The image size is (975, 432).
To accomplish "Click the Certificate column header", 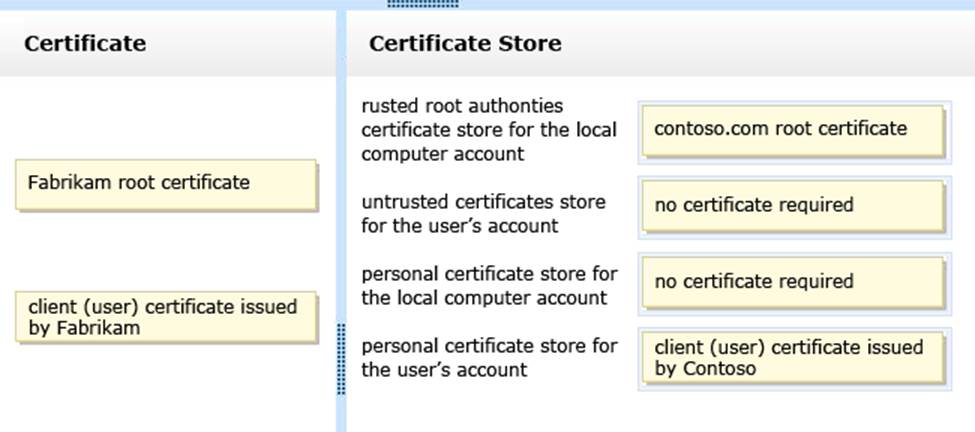I will coord(85,43).
